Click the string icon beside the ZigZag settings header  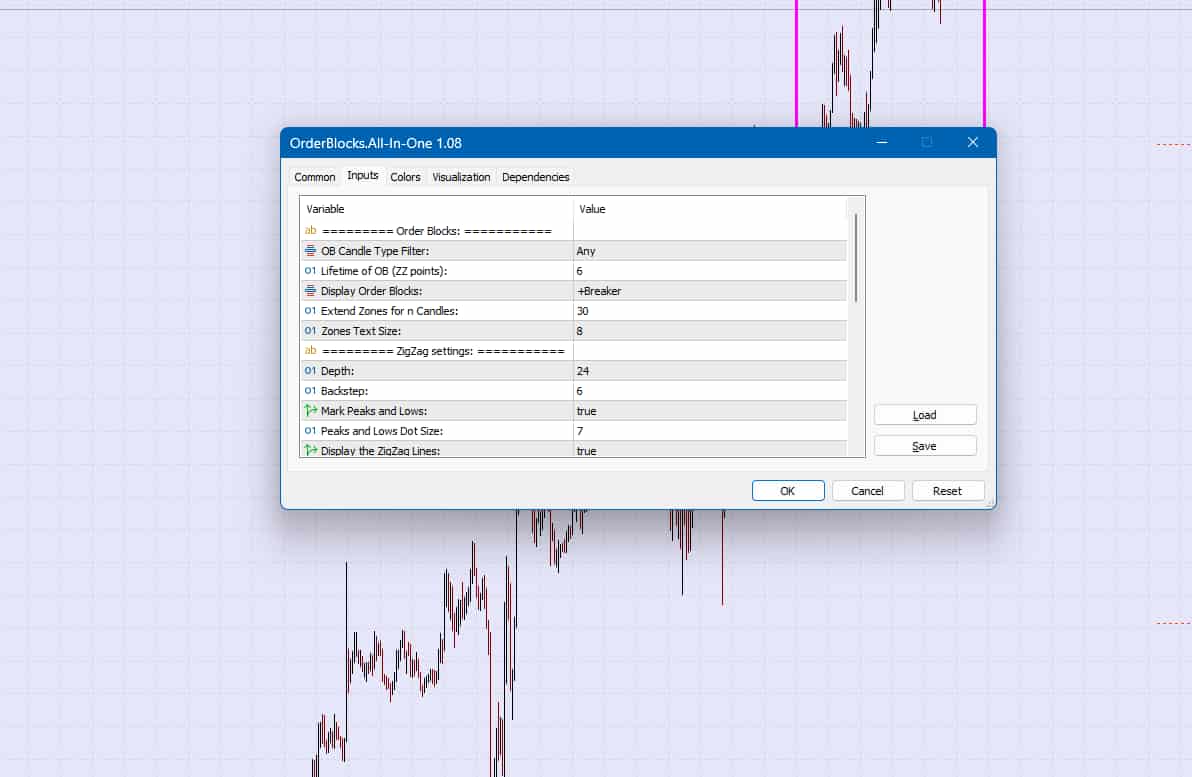point(310,350)
